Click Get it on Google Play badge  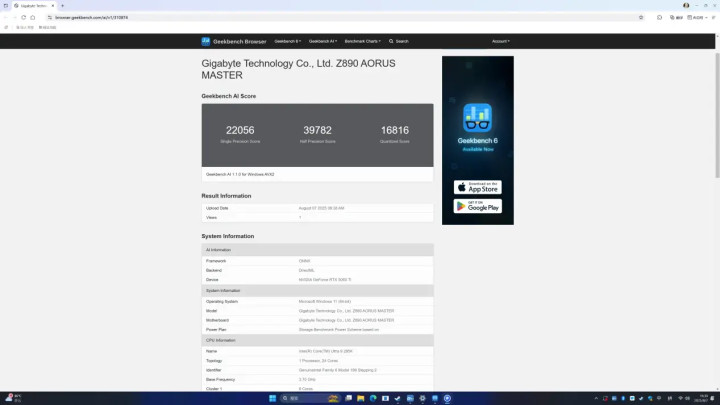click(x=478, y=206)
